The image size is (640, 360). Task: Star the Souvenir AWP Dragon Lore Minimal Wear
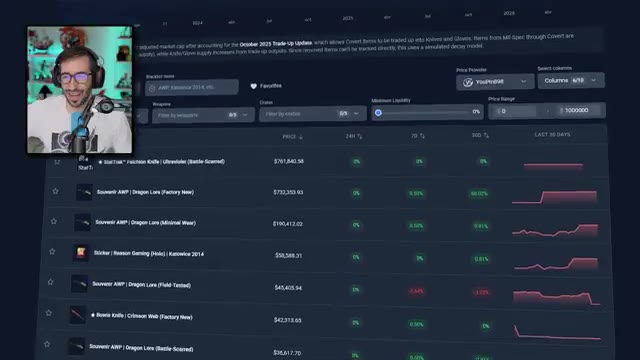pyautogui.click(x=54, y=221)
